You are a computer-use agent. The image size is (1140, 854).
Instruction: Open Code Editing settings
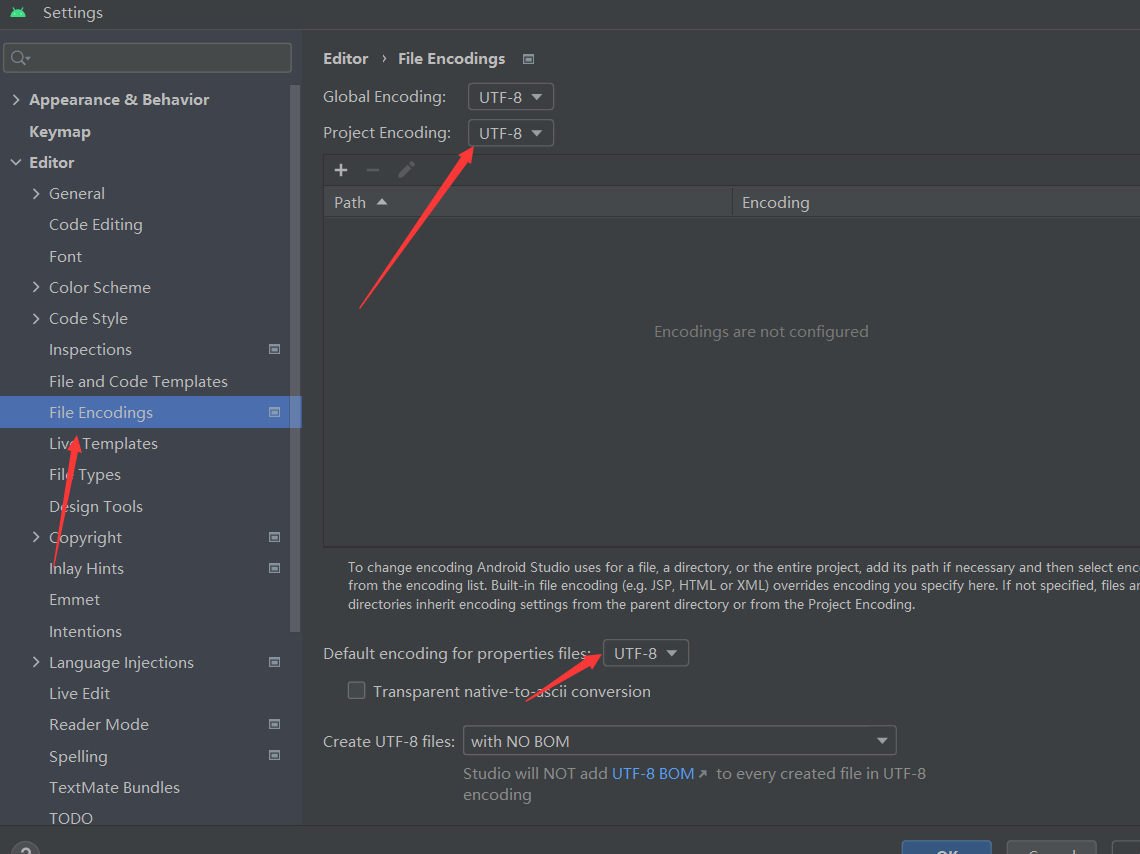(x=96, y=225)
